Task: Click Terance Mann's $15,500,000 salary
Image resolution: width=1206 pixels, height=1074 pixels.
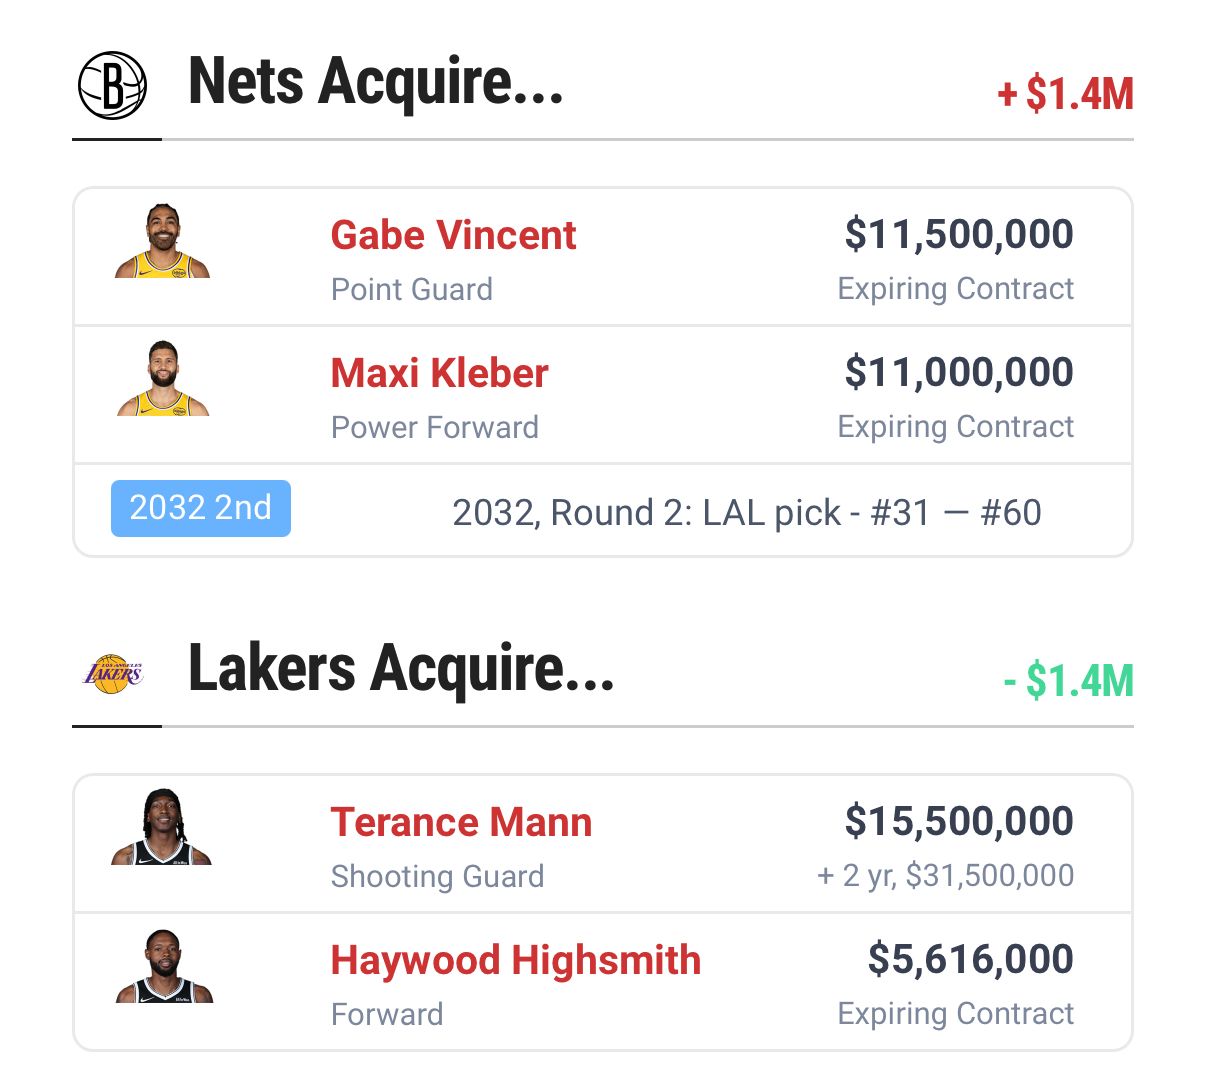Action: pyautogui.click(x=958, y=821)
